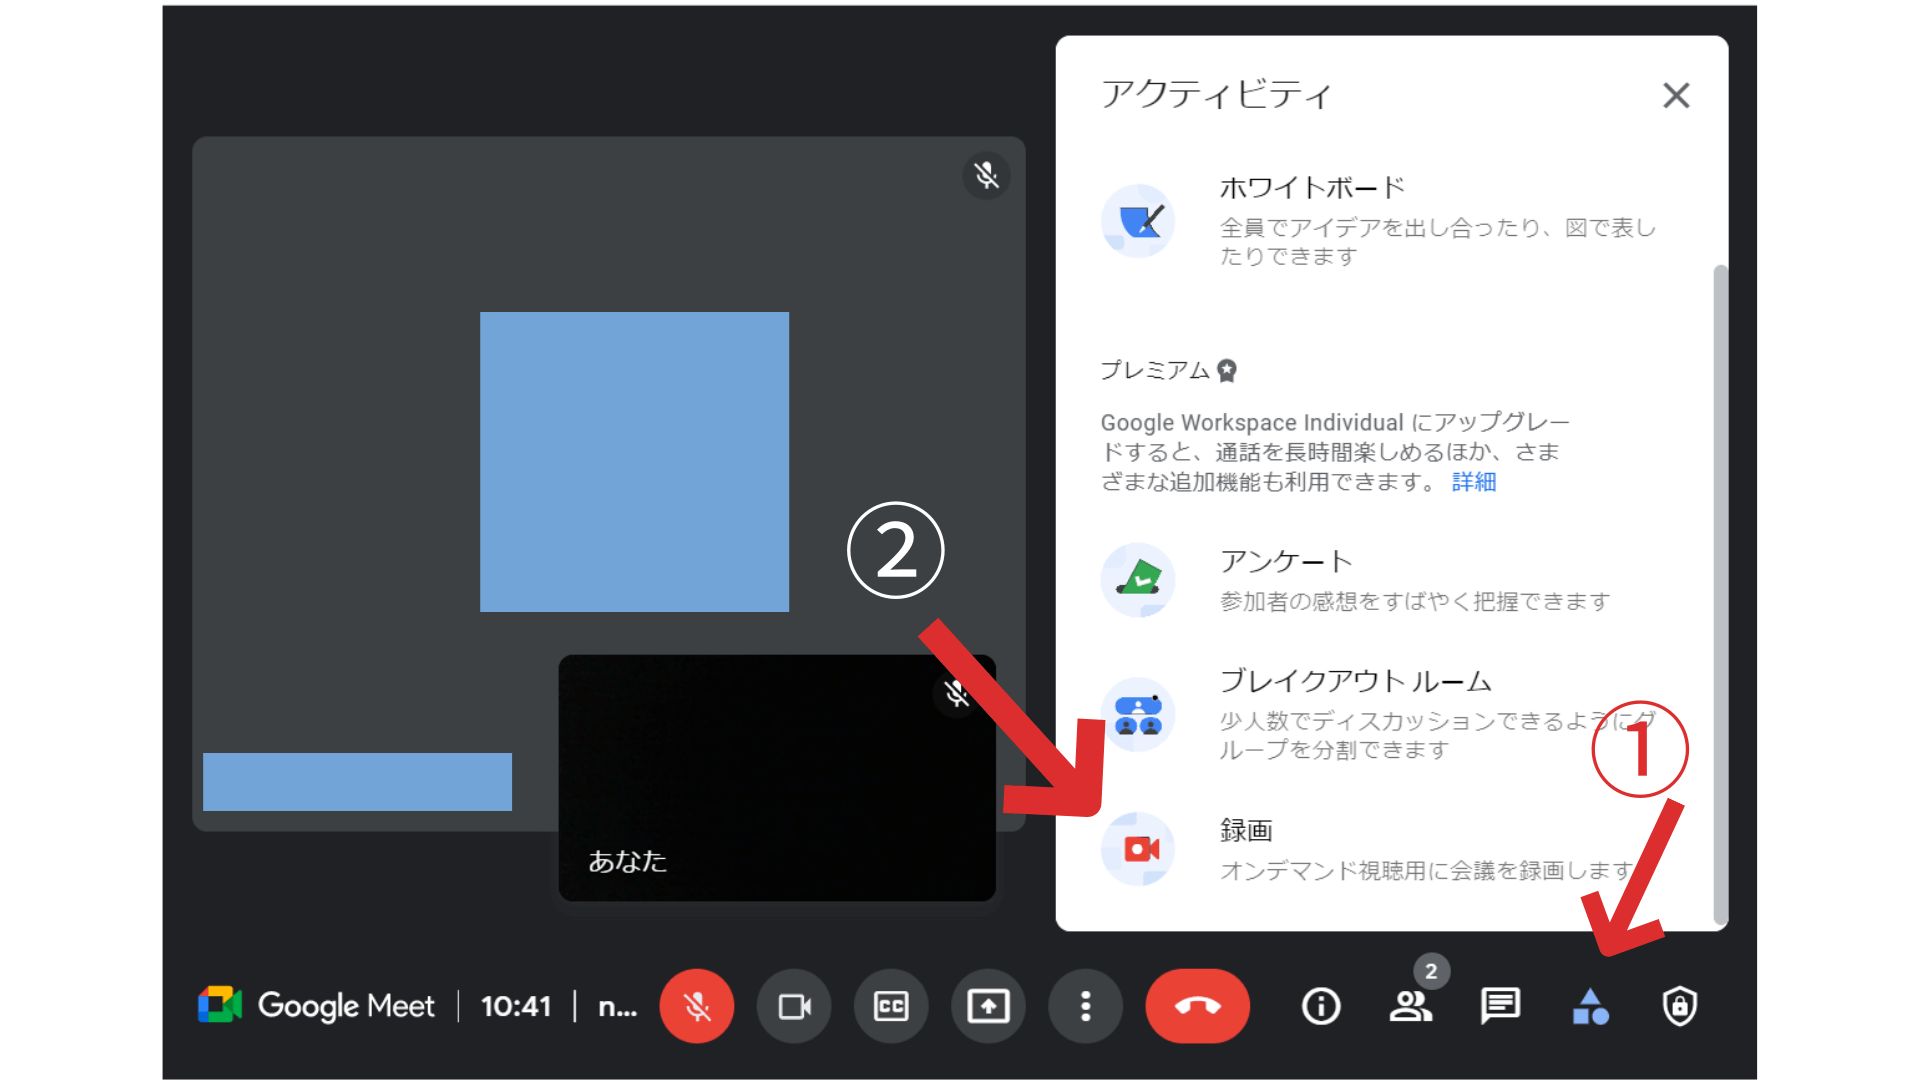Open the activities shapes icon
1920x1080 pixels.
(1591, 1007)
